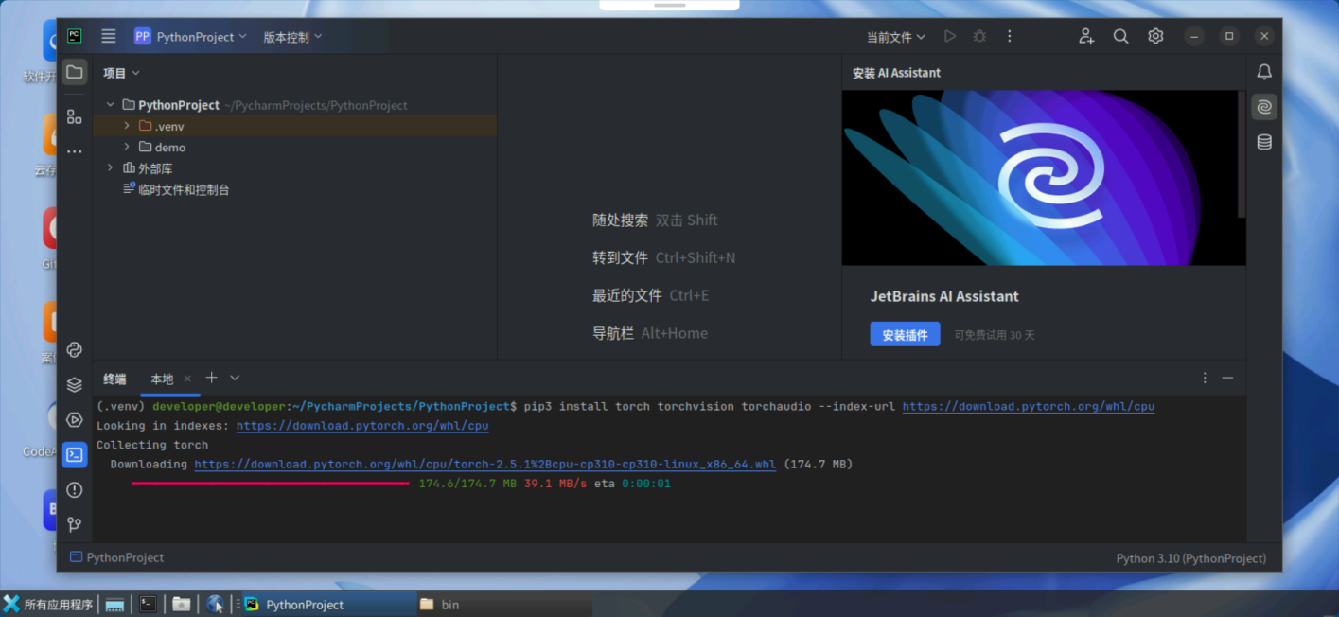Click the 导航栏 Alt+Home hint
The image size is (1339, 617).
click(x=649, y=333)
